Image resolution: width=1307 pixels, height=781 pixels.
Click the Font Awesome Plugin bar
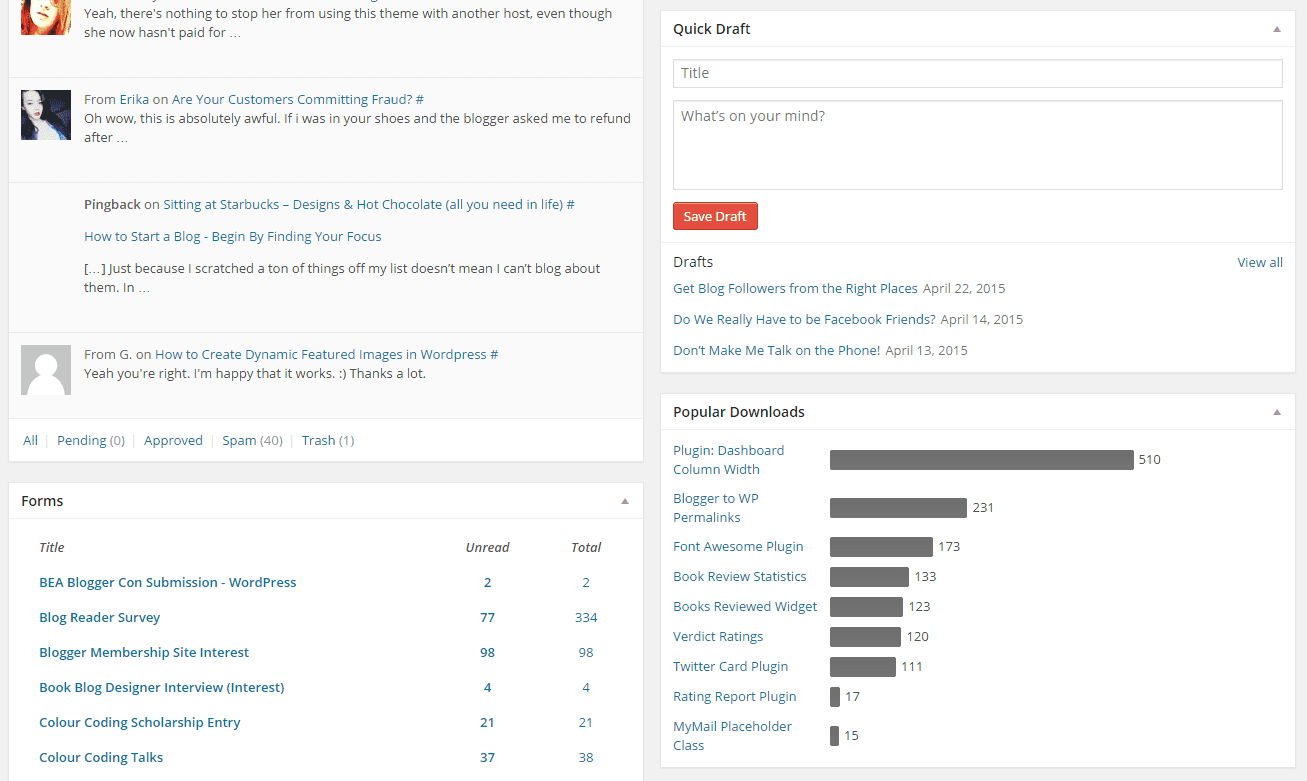(881, 547)
